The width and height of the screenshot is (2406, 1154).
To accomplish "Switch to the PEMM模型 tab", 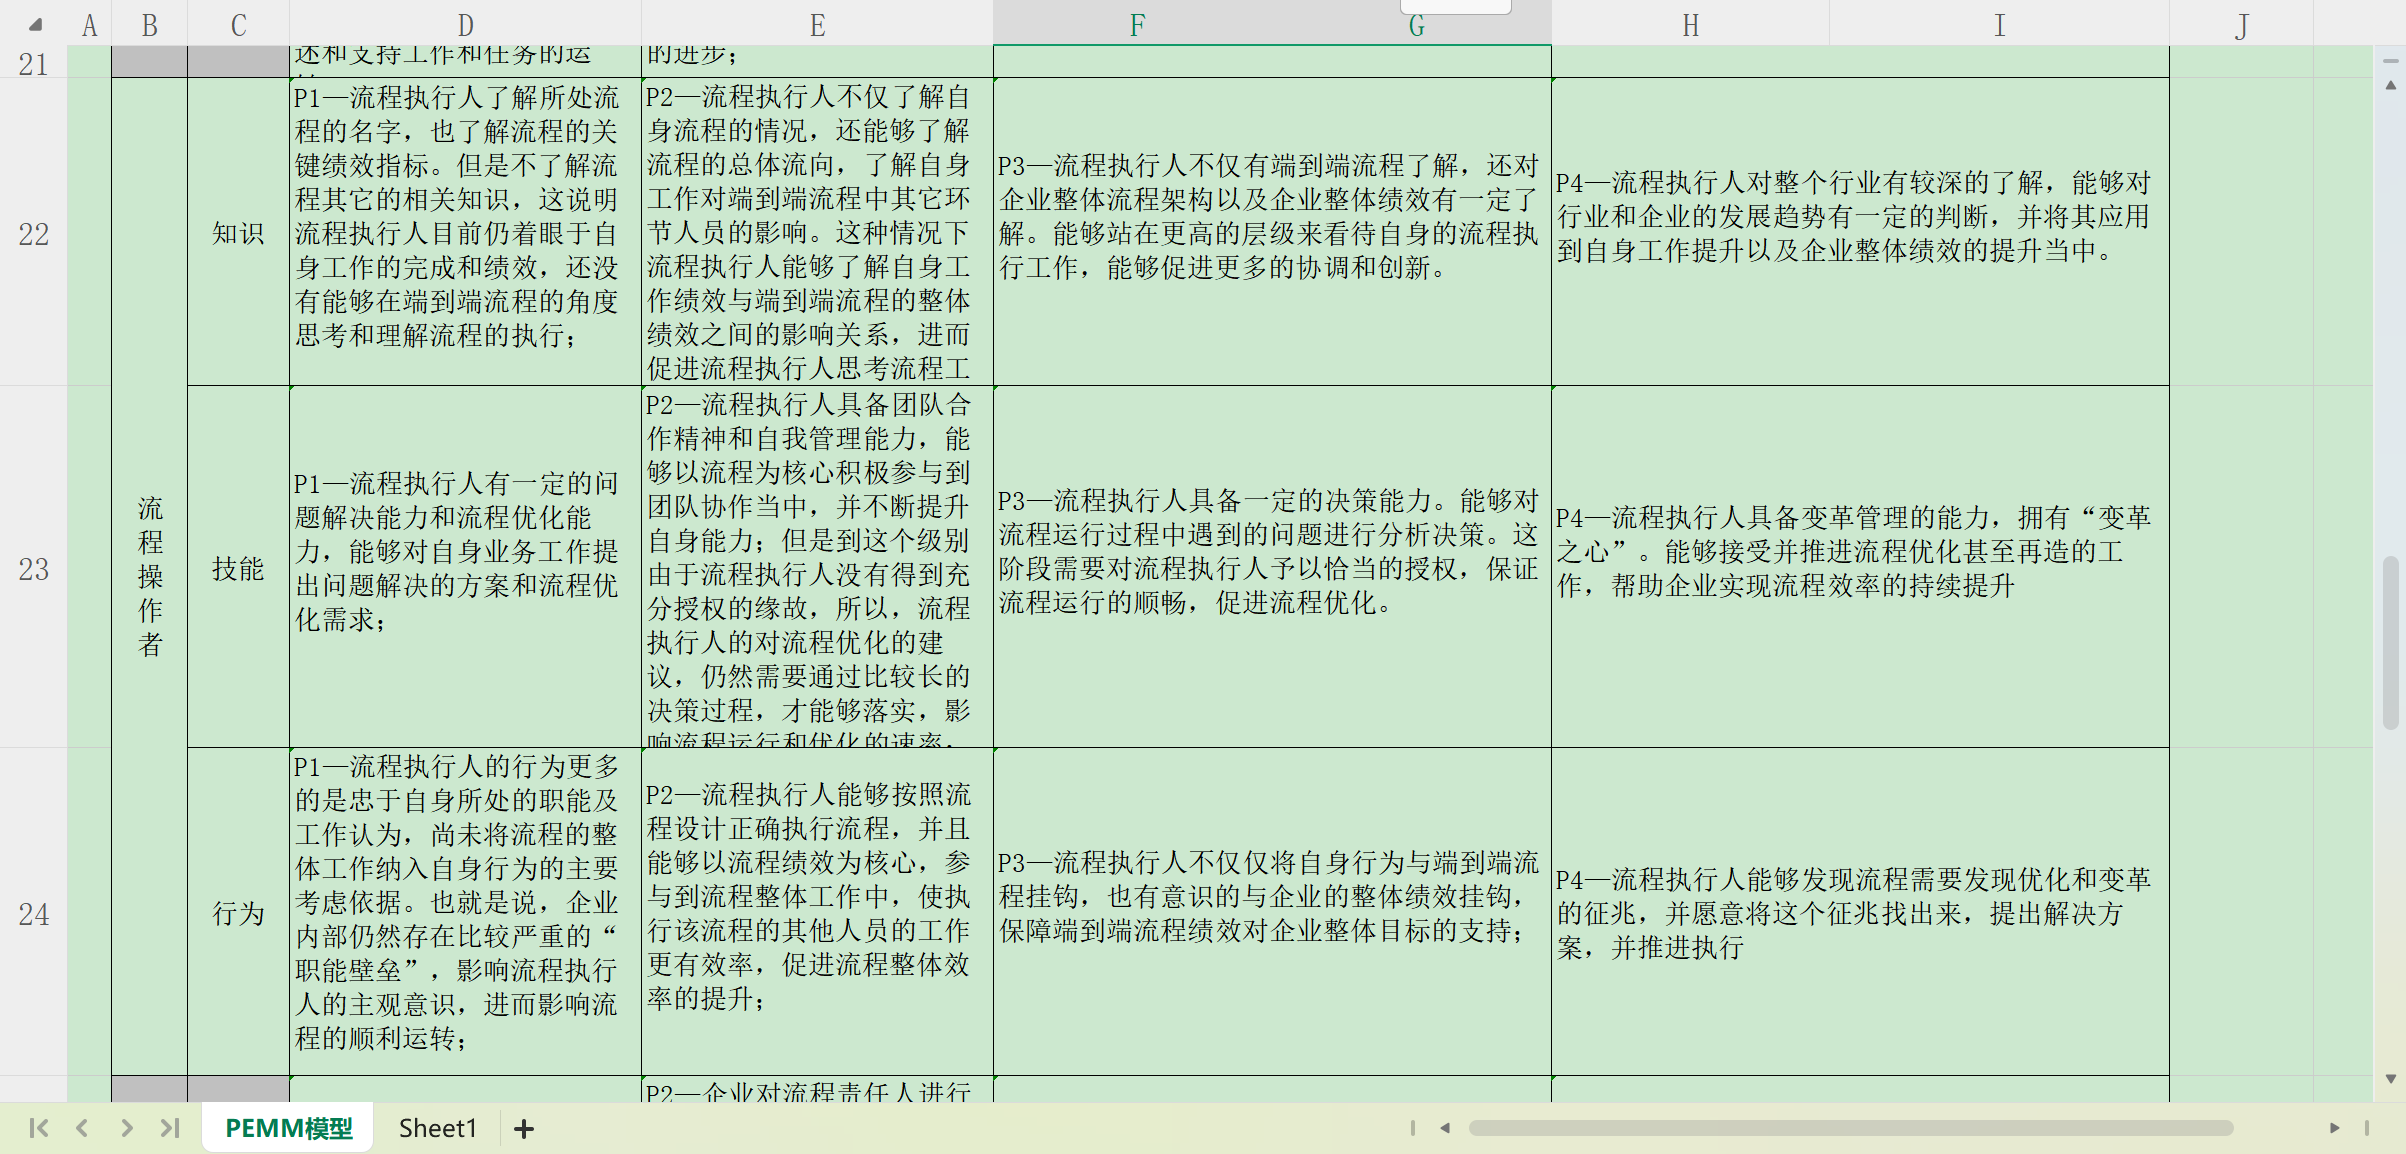I will coord(288,1128).
